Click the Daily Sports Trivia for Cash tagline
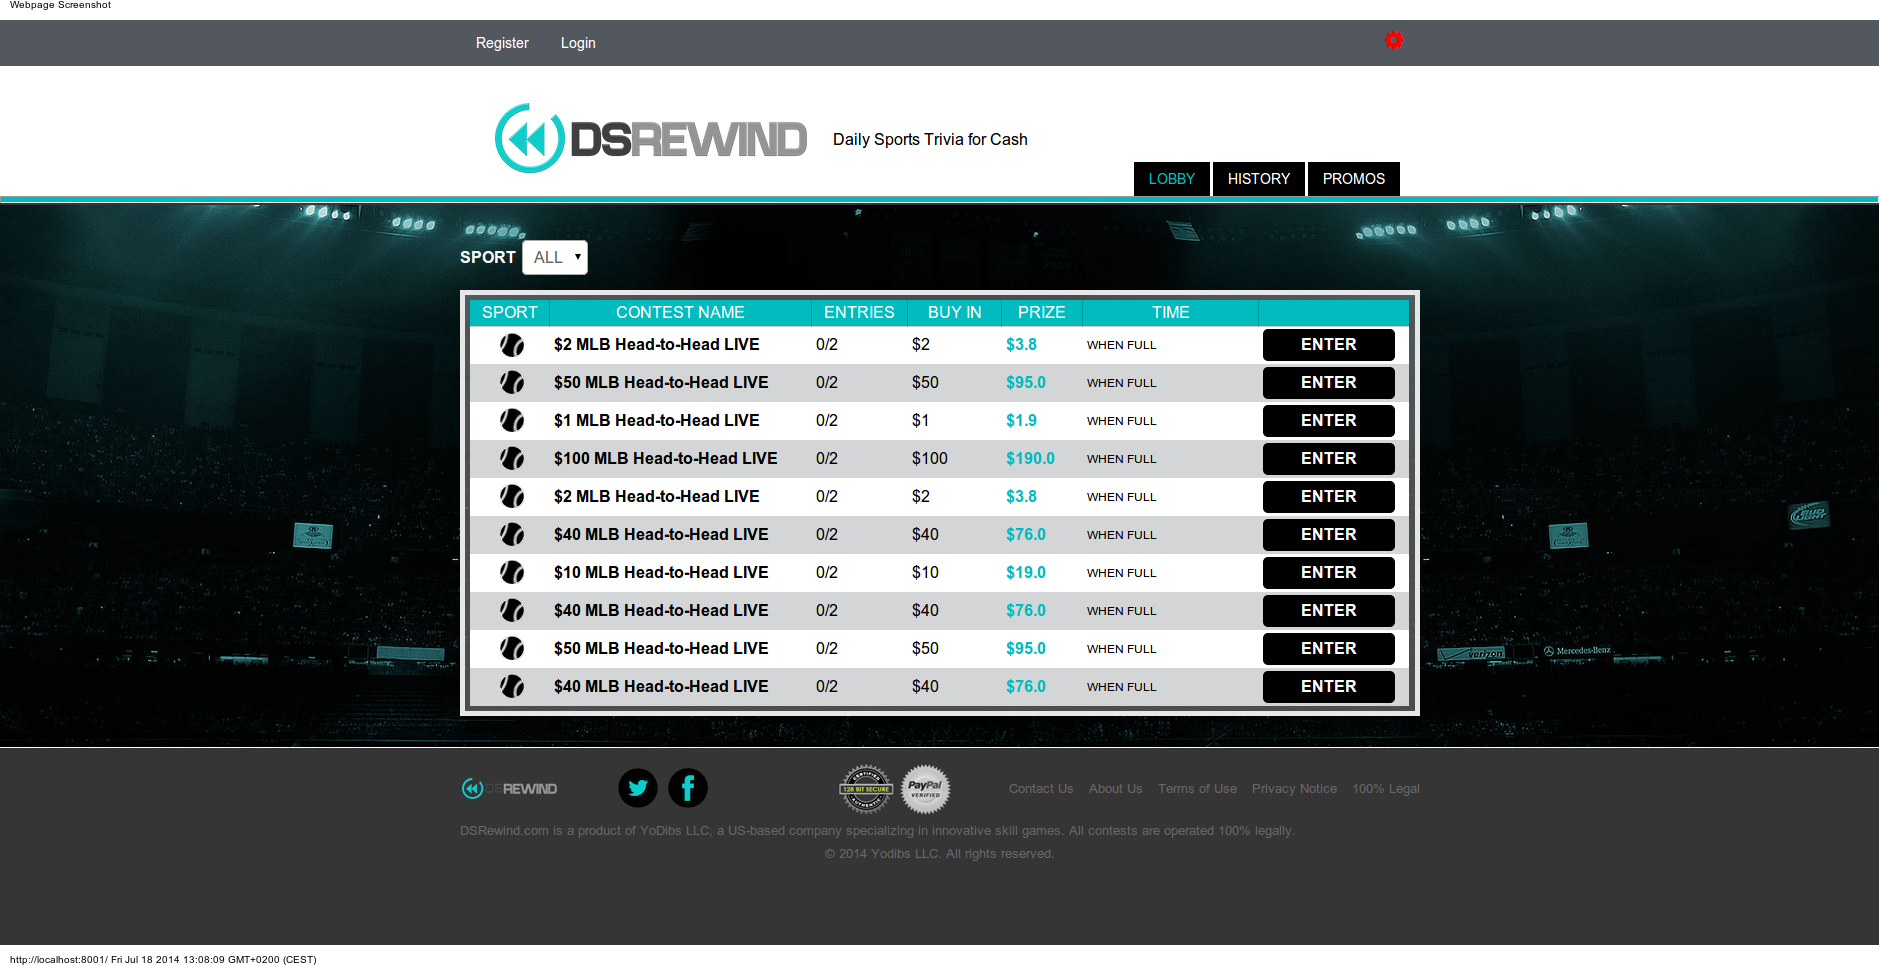 tap(930, 139)
